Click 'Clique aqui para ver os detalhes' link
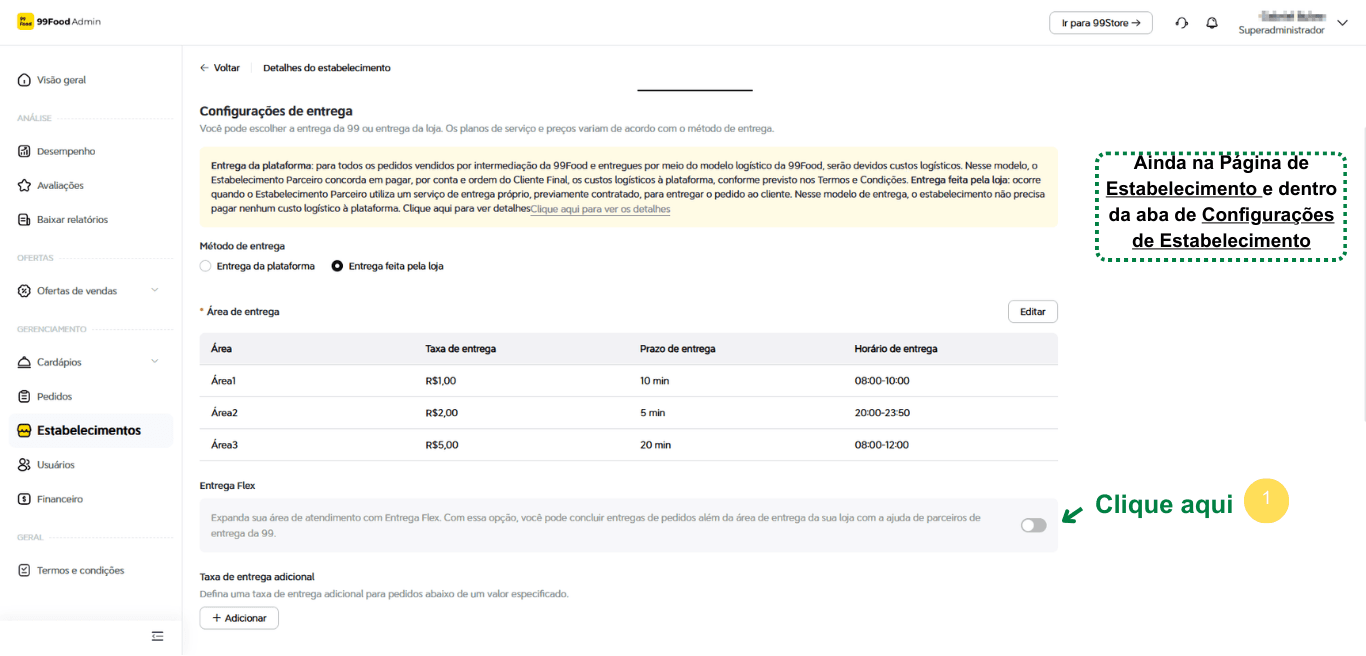1366x656 pixels. coord(600,210)
